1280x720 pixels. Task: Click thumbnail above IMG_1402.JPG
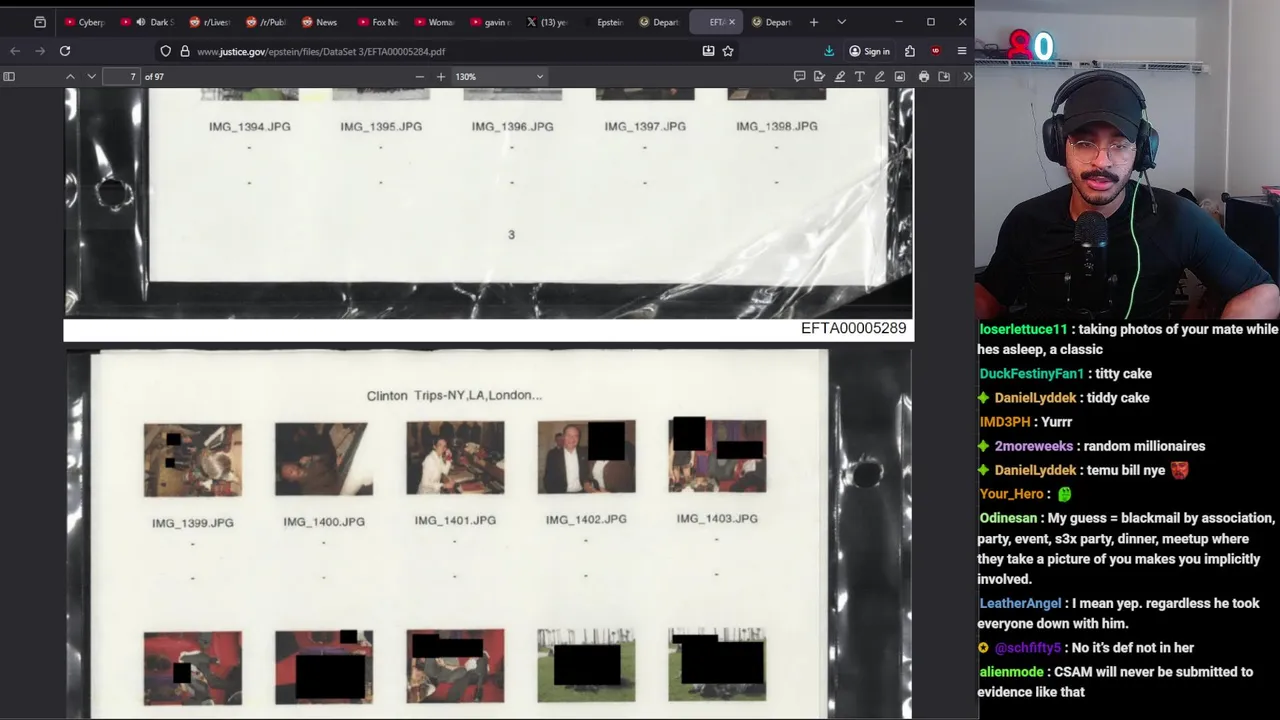pyautogui.click(x=586, y=457)
